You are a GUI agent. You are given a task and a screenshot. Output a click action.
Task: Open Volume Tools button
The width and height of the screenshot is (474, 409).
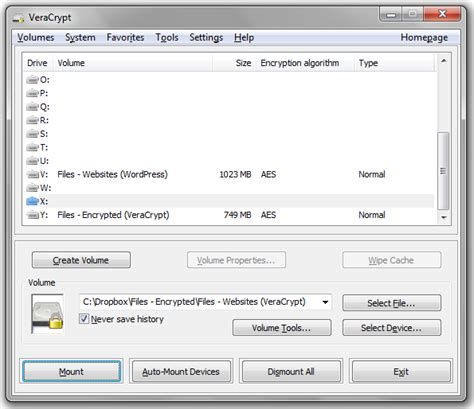(x=282, y=328)
